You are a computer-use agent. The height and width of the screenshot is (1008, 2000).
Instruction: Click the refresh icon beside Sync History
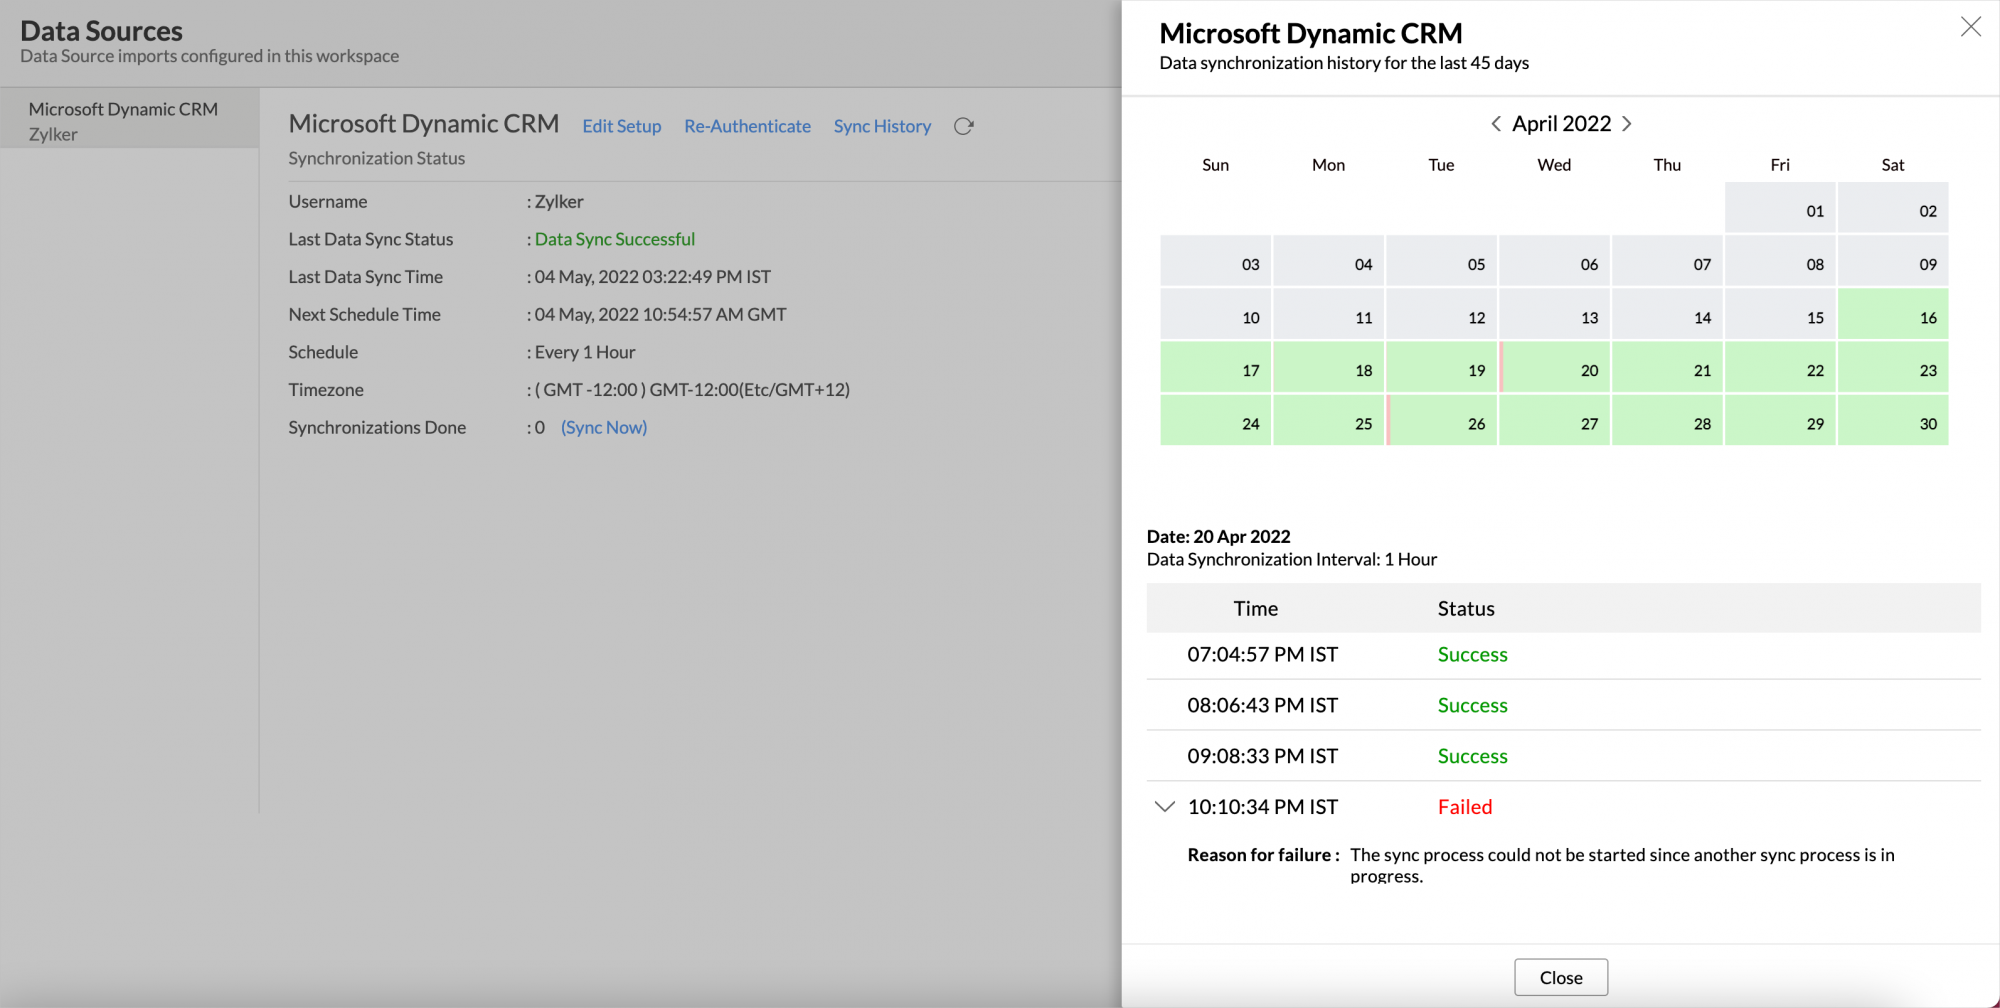click(964, 126)
